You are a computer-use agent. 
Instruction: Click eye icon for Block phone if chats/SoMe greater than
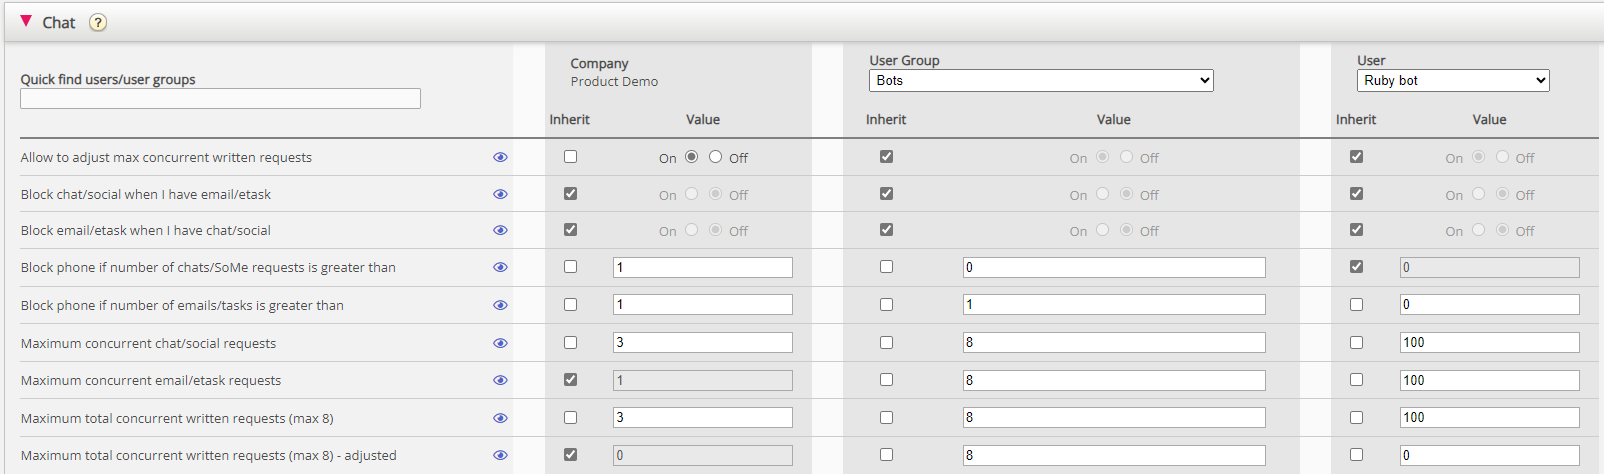500,267
